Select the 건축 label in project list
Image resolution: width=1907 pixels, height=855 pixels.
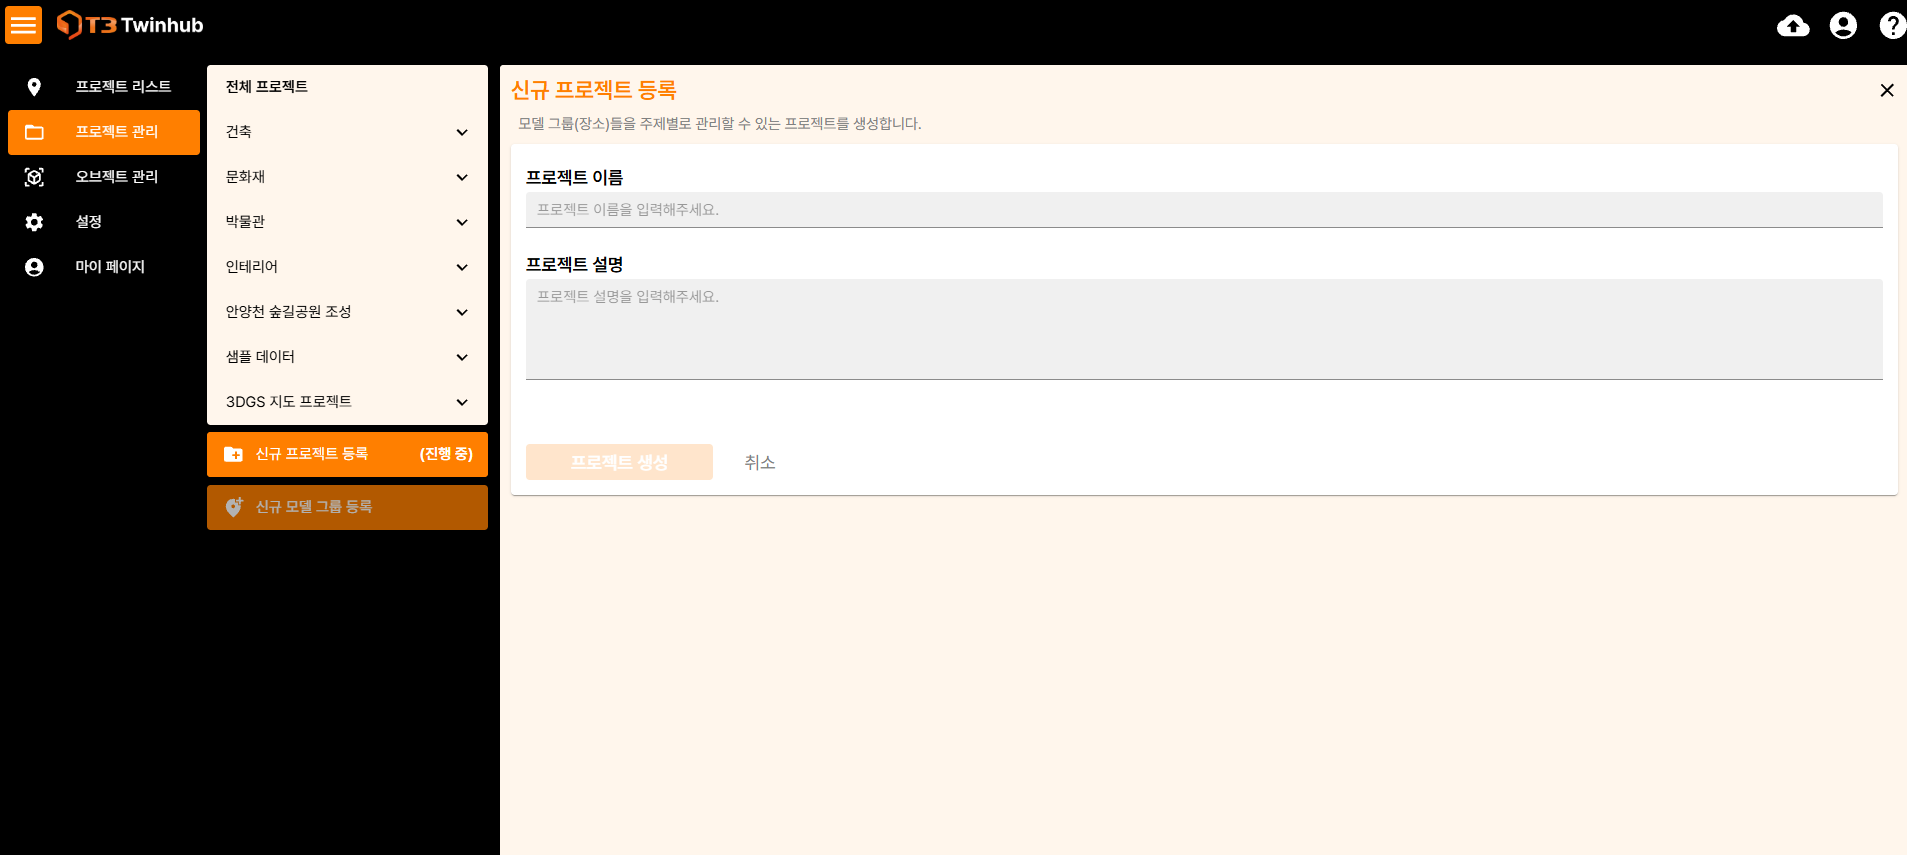click(x=239, y=132)
